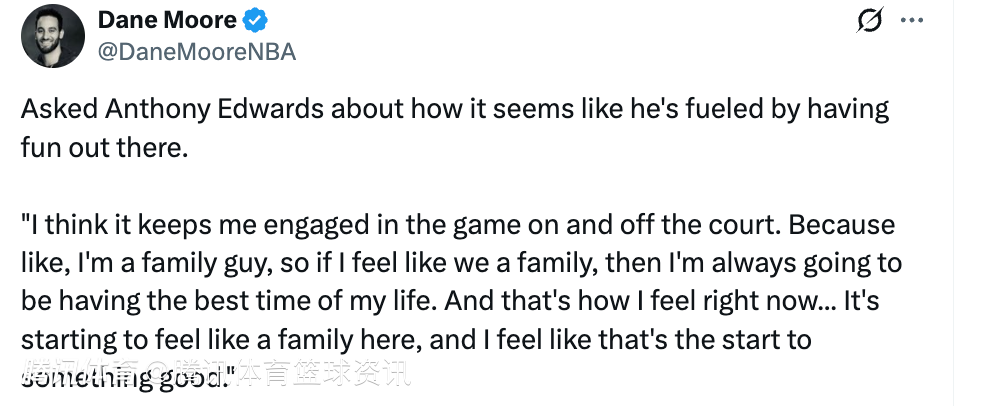Open Dane Moore's profile avatar photo

pyautogui.click(x=52, y=36)
